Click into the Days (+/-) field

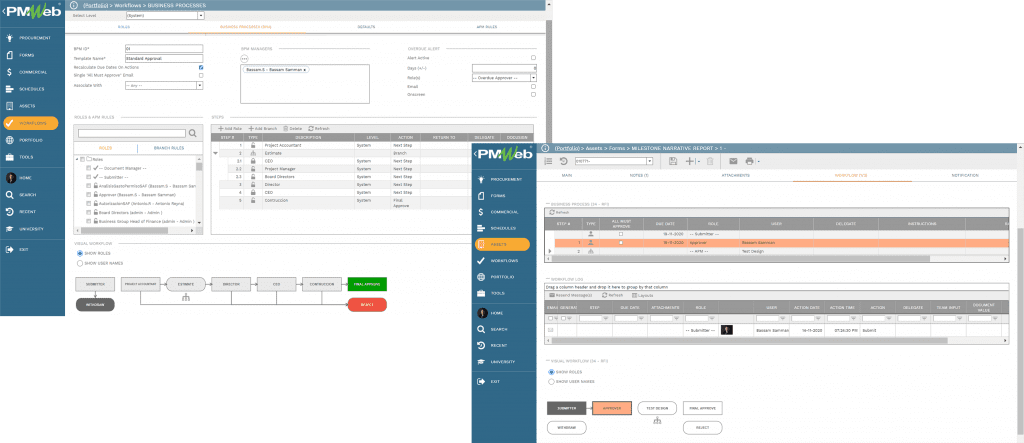pos(504,67)
